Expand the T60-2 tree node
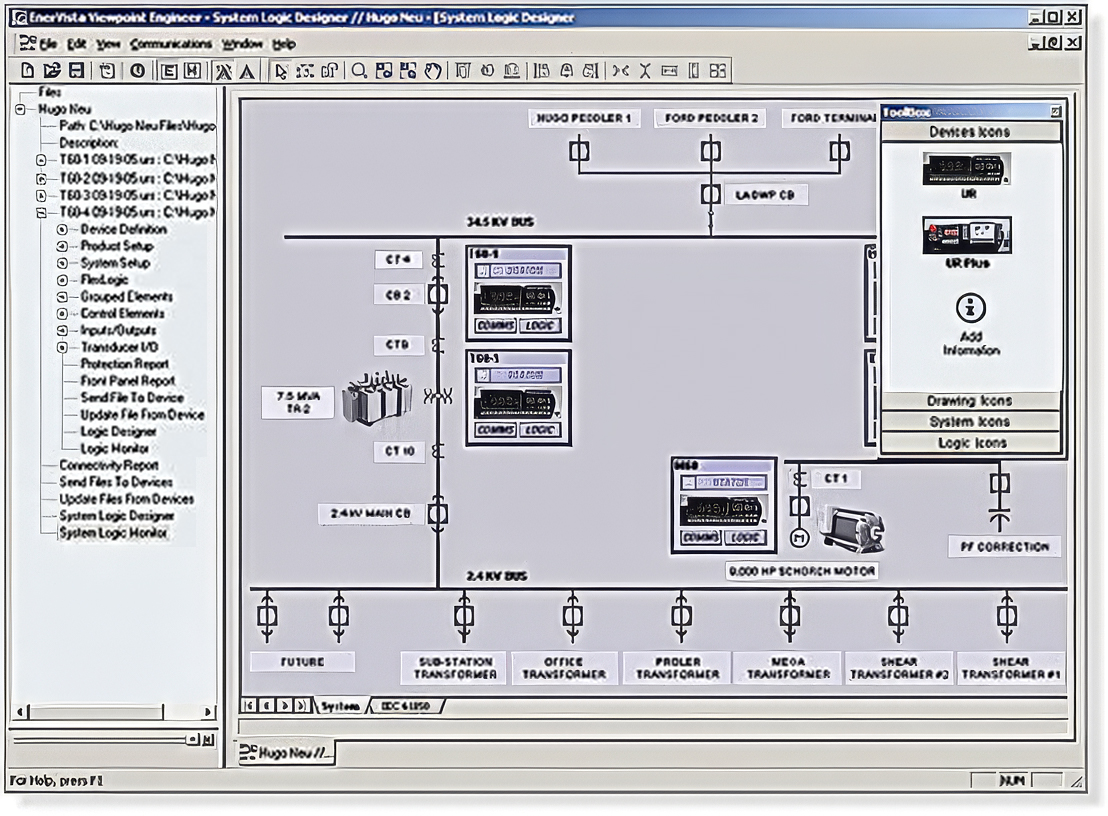This screenshot has height=816, width=1108. (x=41, y=178)
